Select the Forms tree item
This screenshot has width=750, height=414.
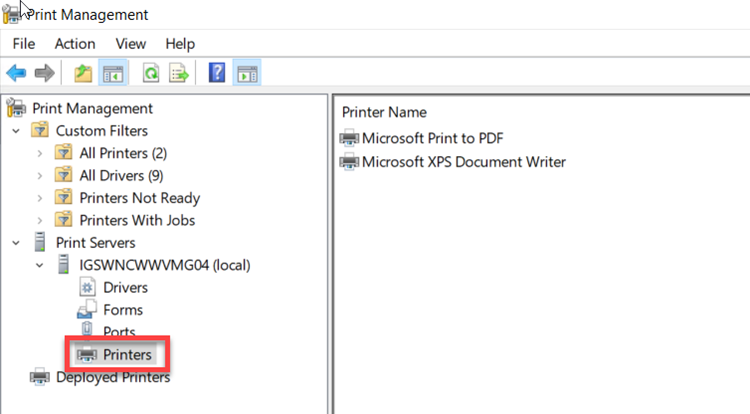[122, 310]
